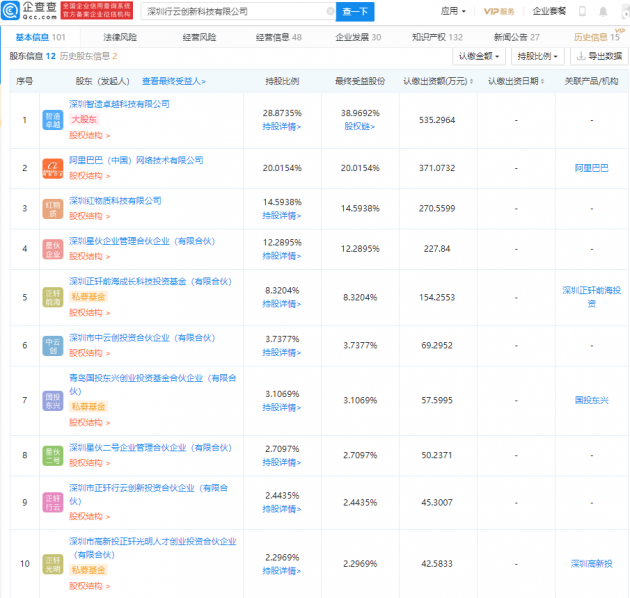Click the 正轩前海 logo icon in row 5
This screenshot has height=598, width=630.
pyautogui.click(x=53, y=297)
